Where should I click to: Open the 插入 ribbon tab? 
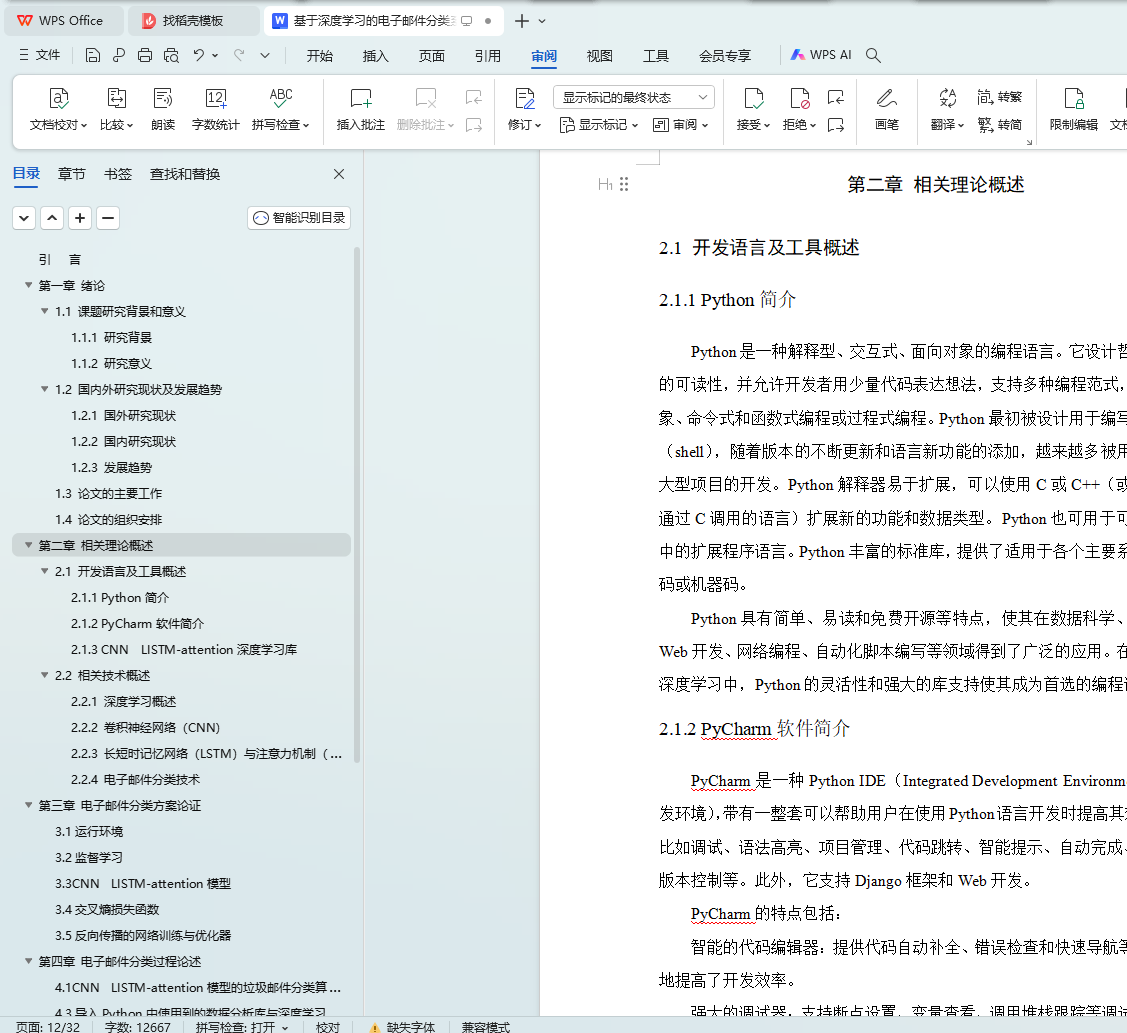coord(375,56)
